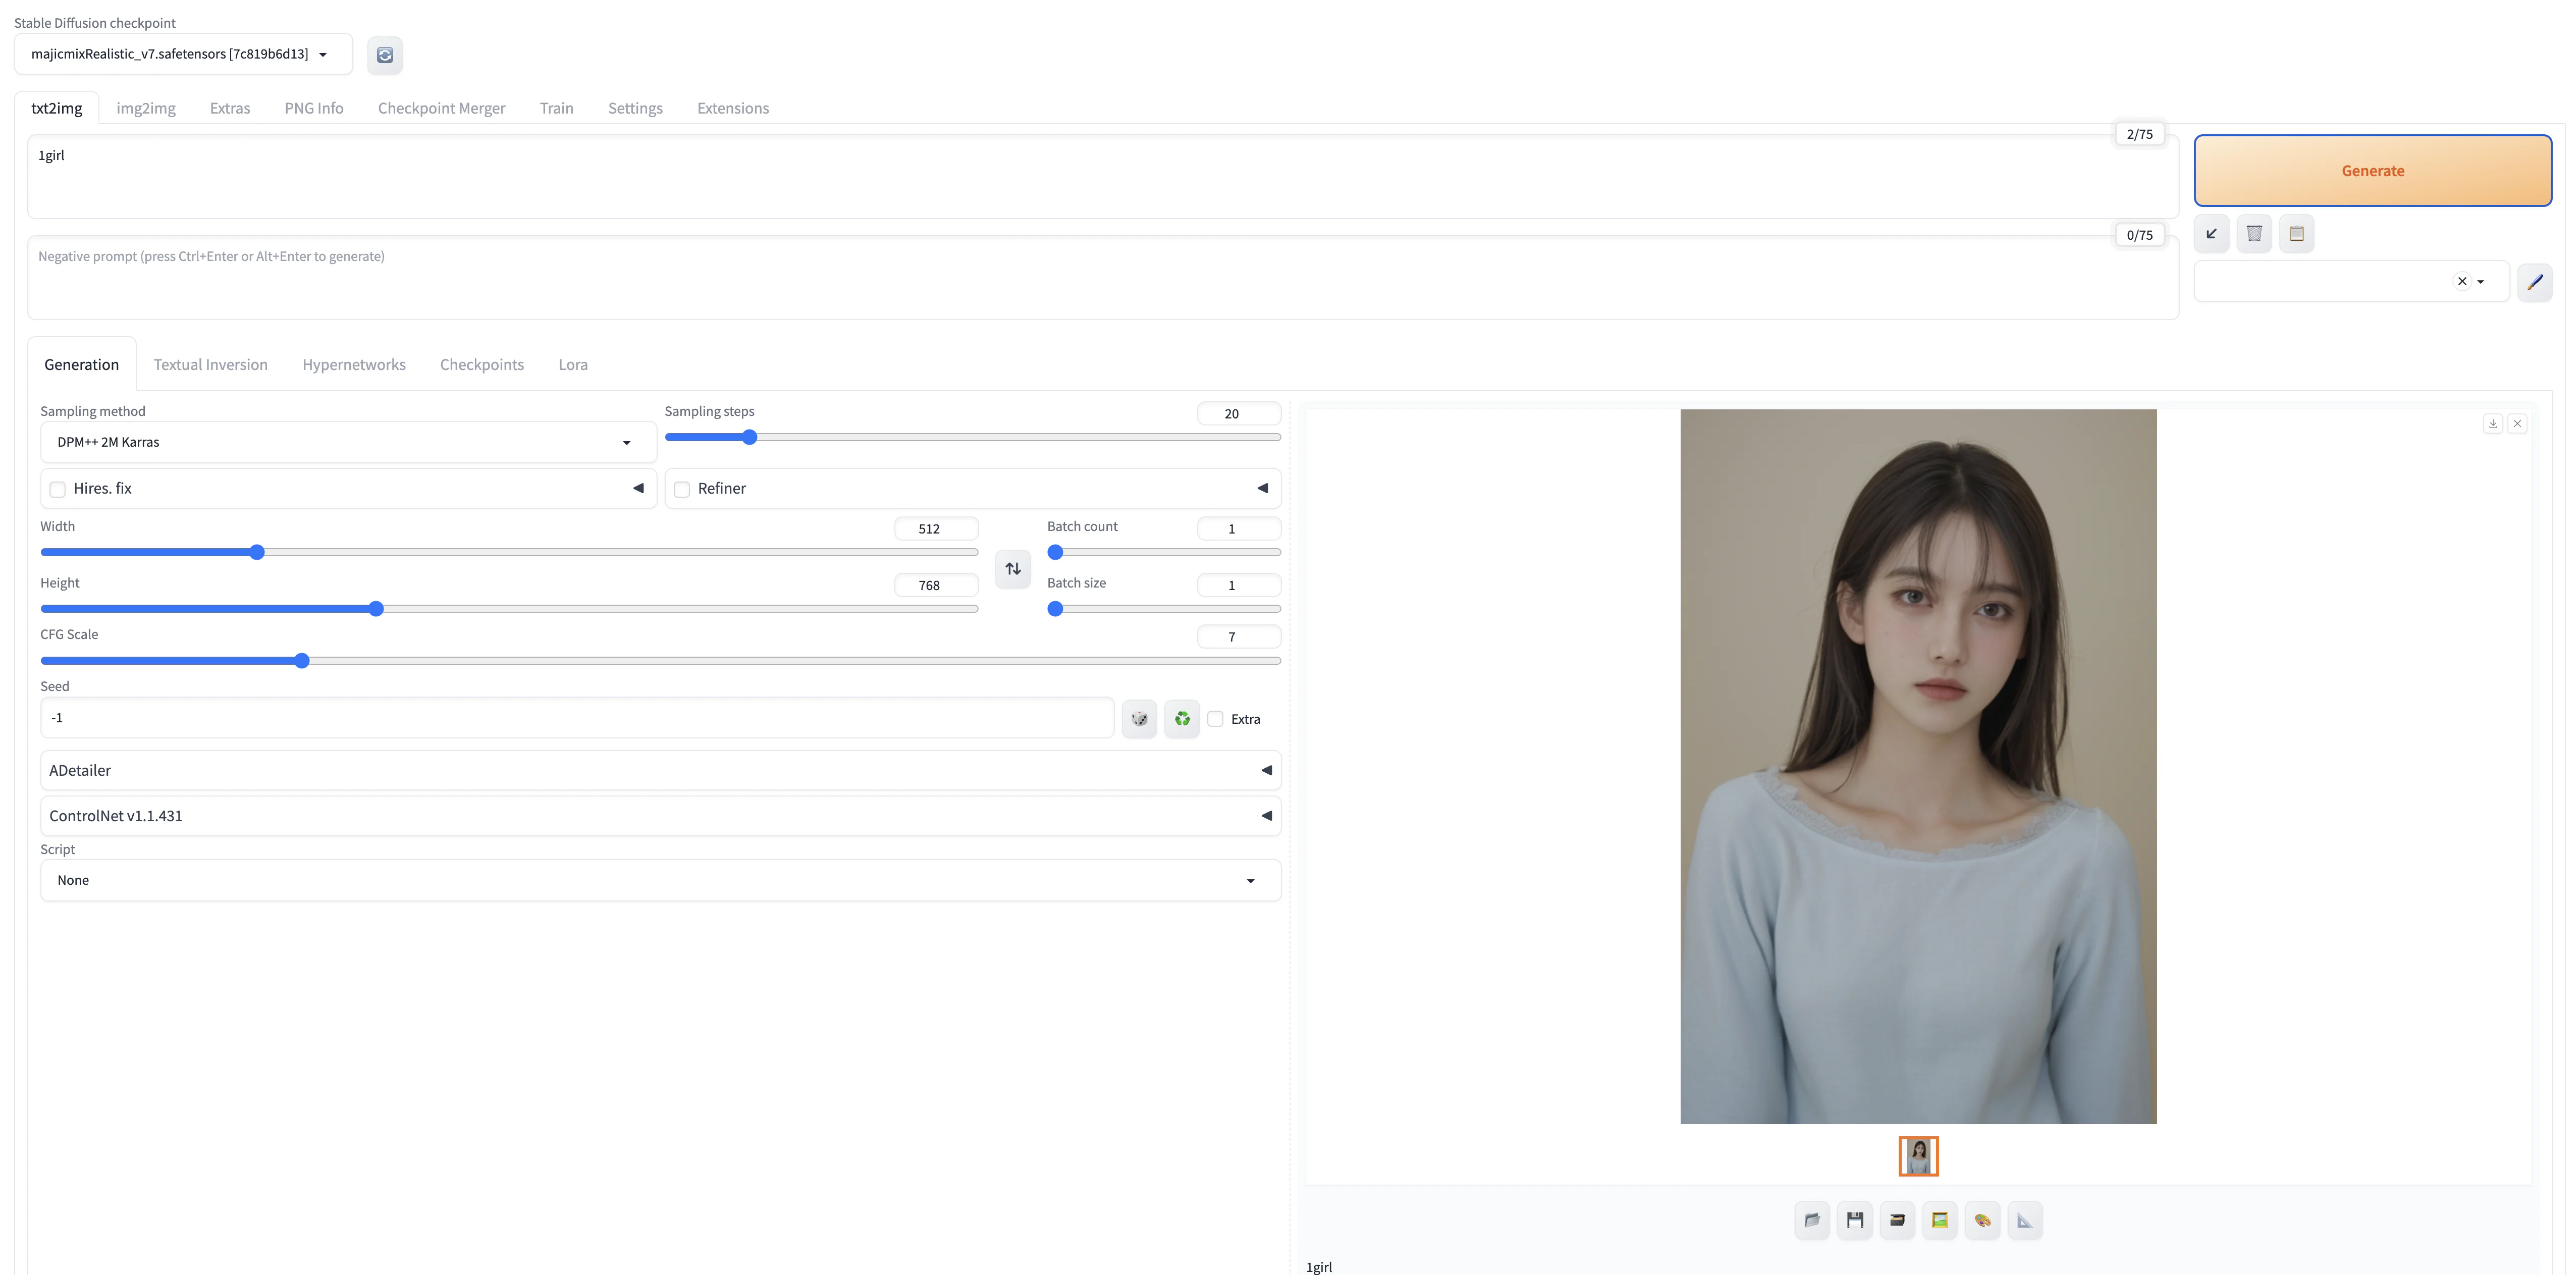Click the trash clear prompt icon
The height and width of the screenshot is (1275, 2576).
[2254, 233]
